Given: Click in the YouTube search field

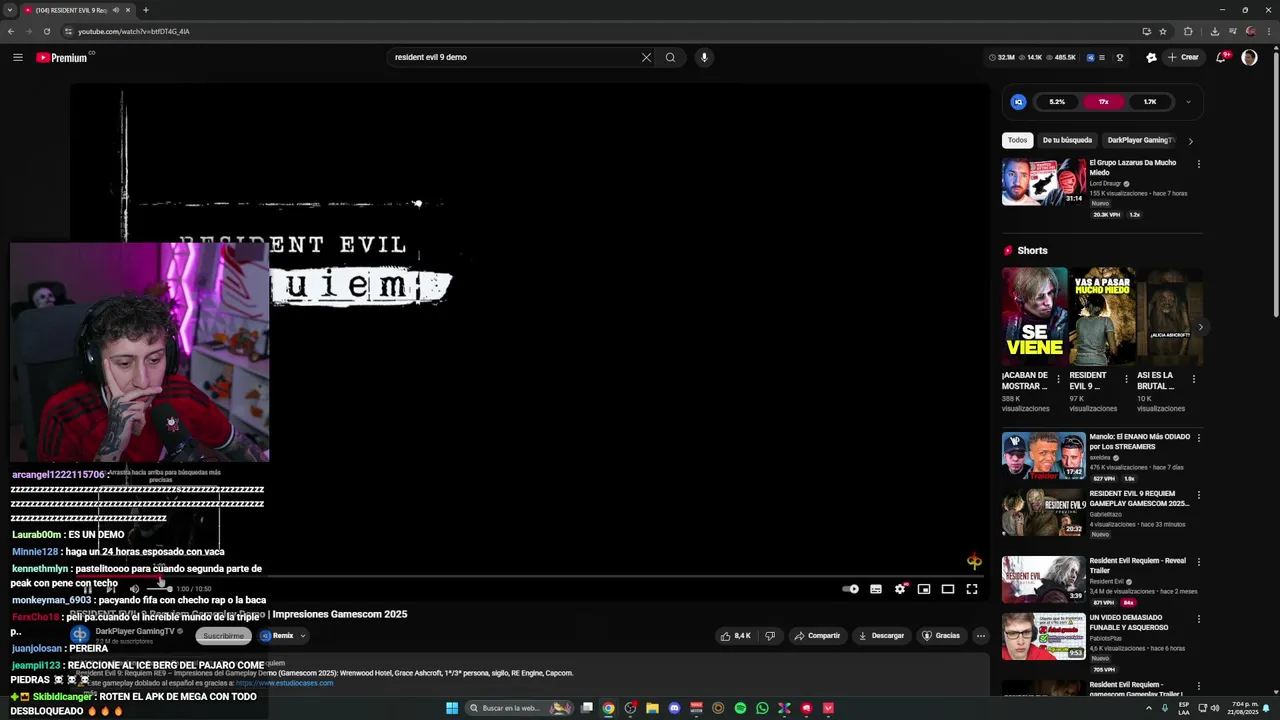Looking at the screenshot, I should [515, 57].
